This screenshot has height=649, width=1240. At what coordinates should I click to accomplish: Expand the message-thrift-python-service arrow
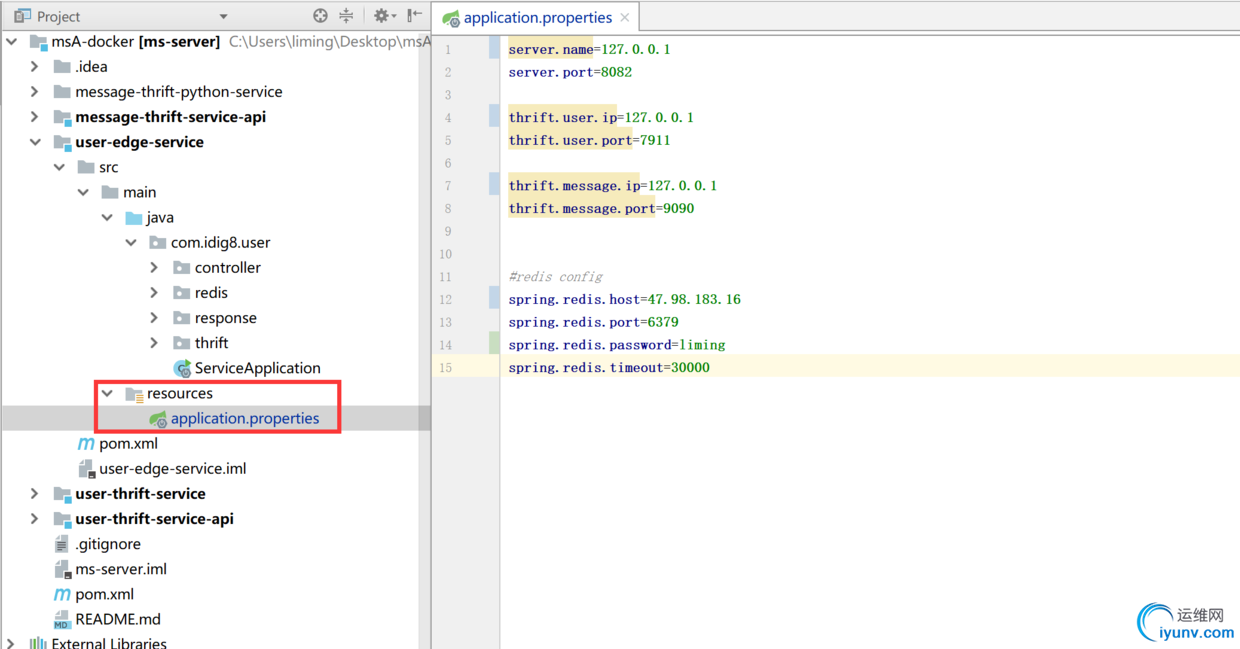coord(35,92)
